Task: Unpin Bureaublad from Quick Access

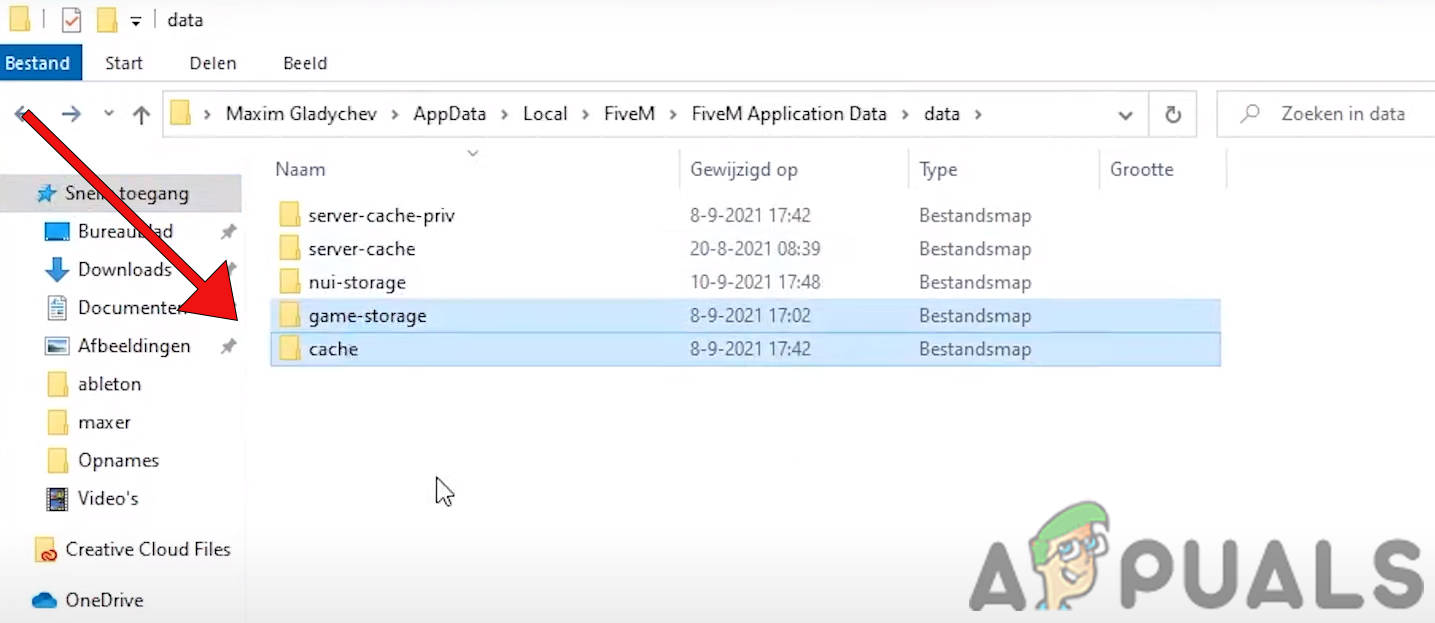Action: click(228, 231)
